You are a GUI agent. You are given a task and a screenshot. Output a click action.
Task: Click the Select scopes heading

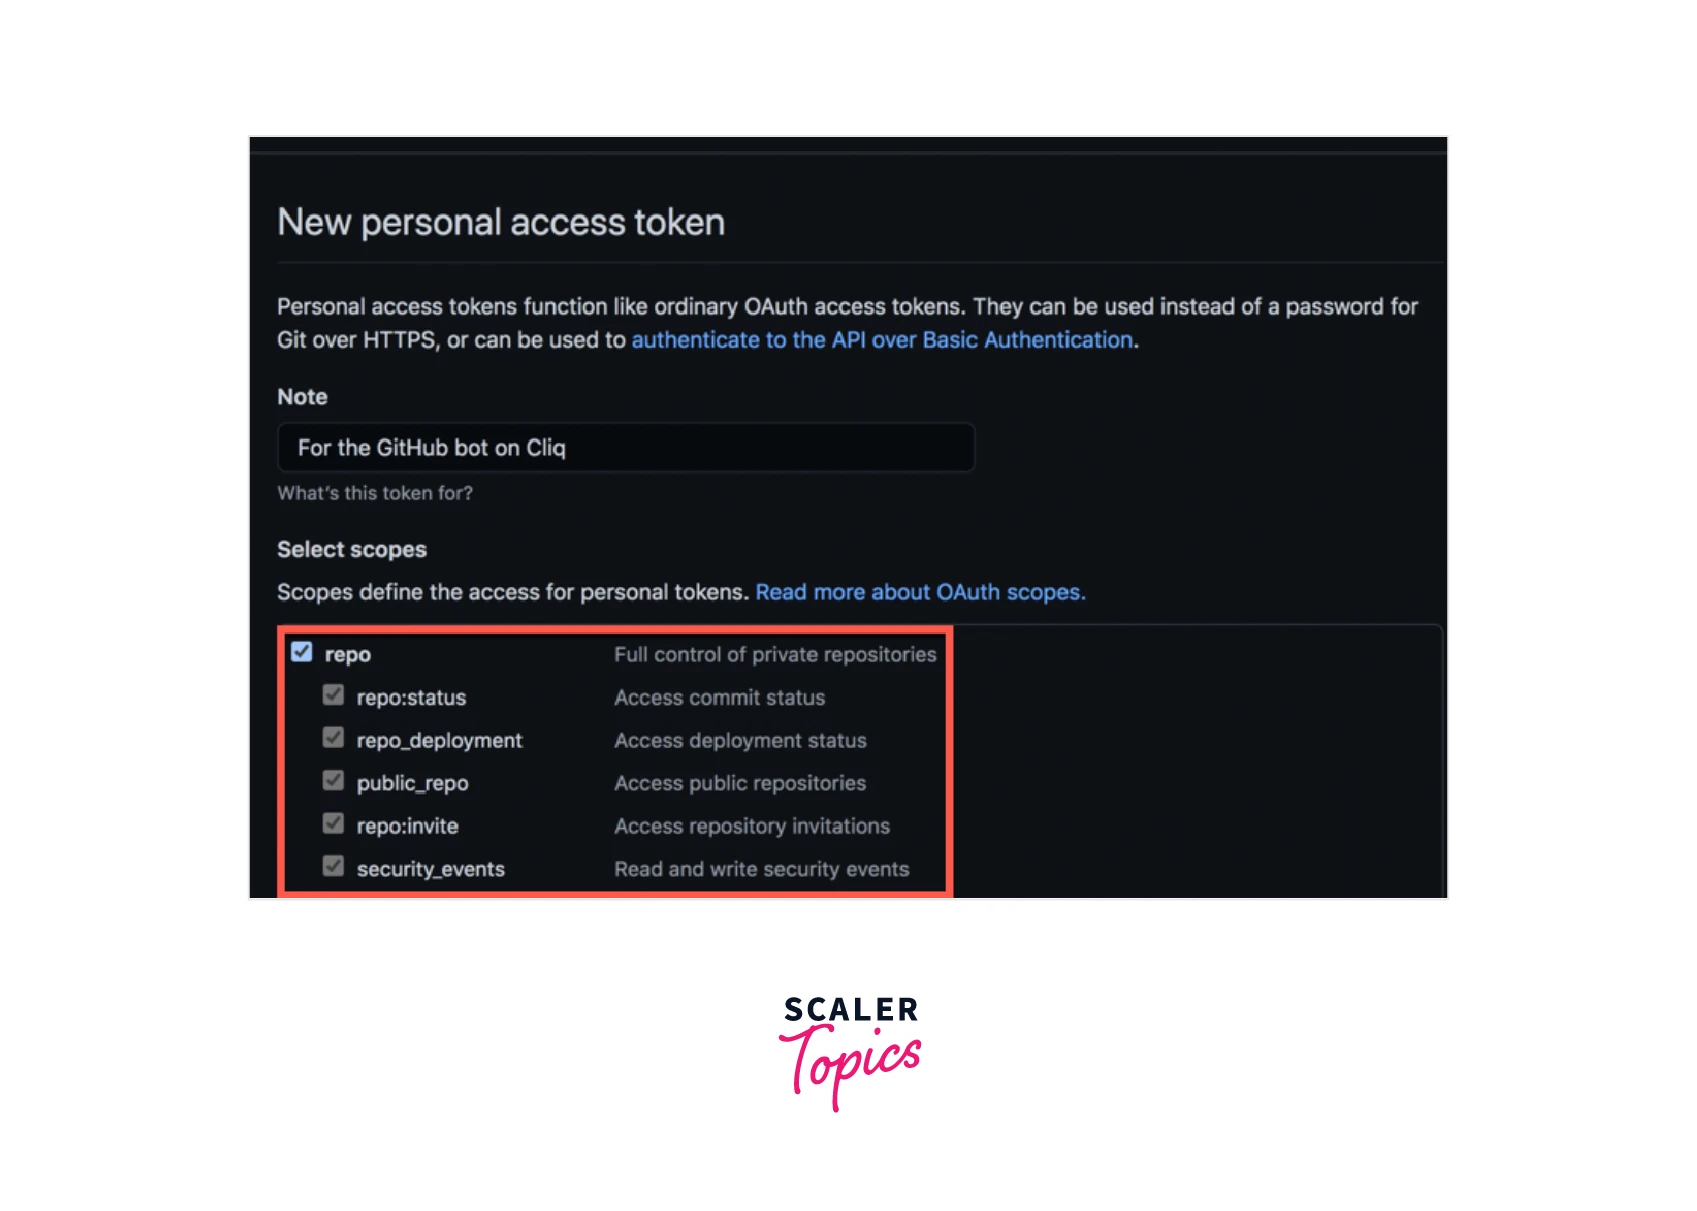coord(352,550)
